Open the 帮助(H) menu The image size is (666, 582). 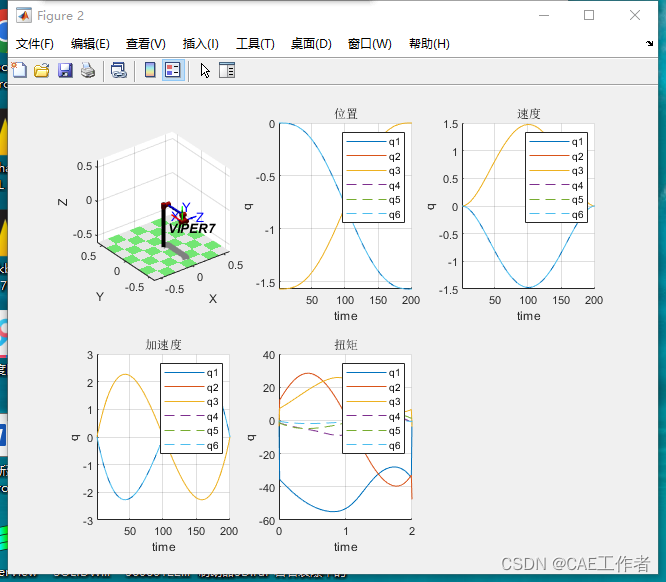tap(429, 44)
